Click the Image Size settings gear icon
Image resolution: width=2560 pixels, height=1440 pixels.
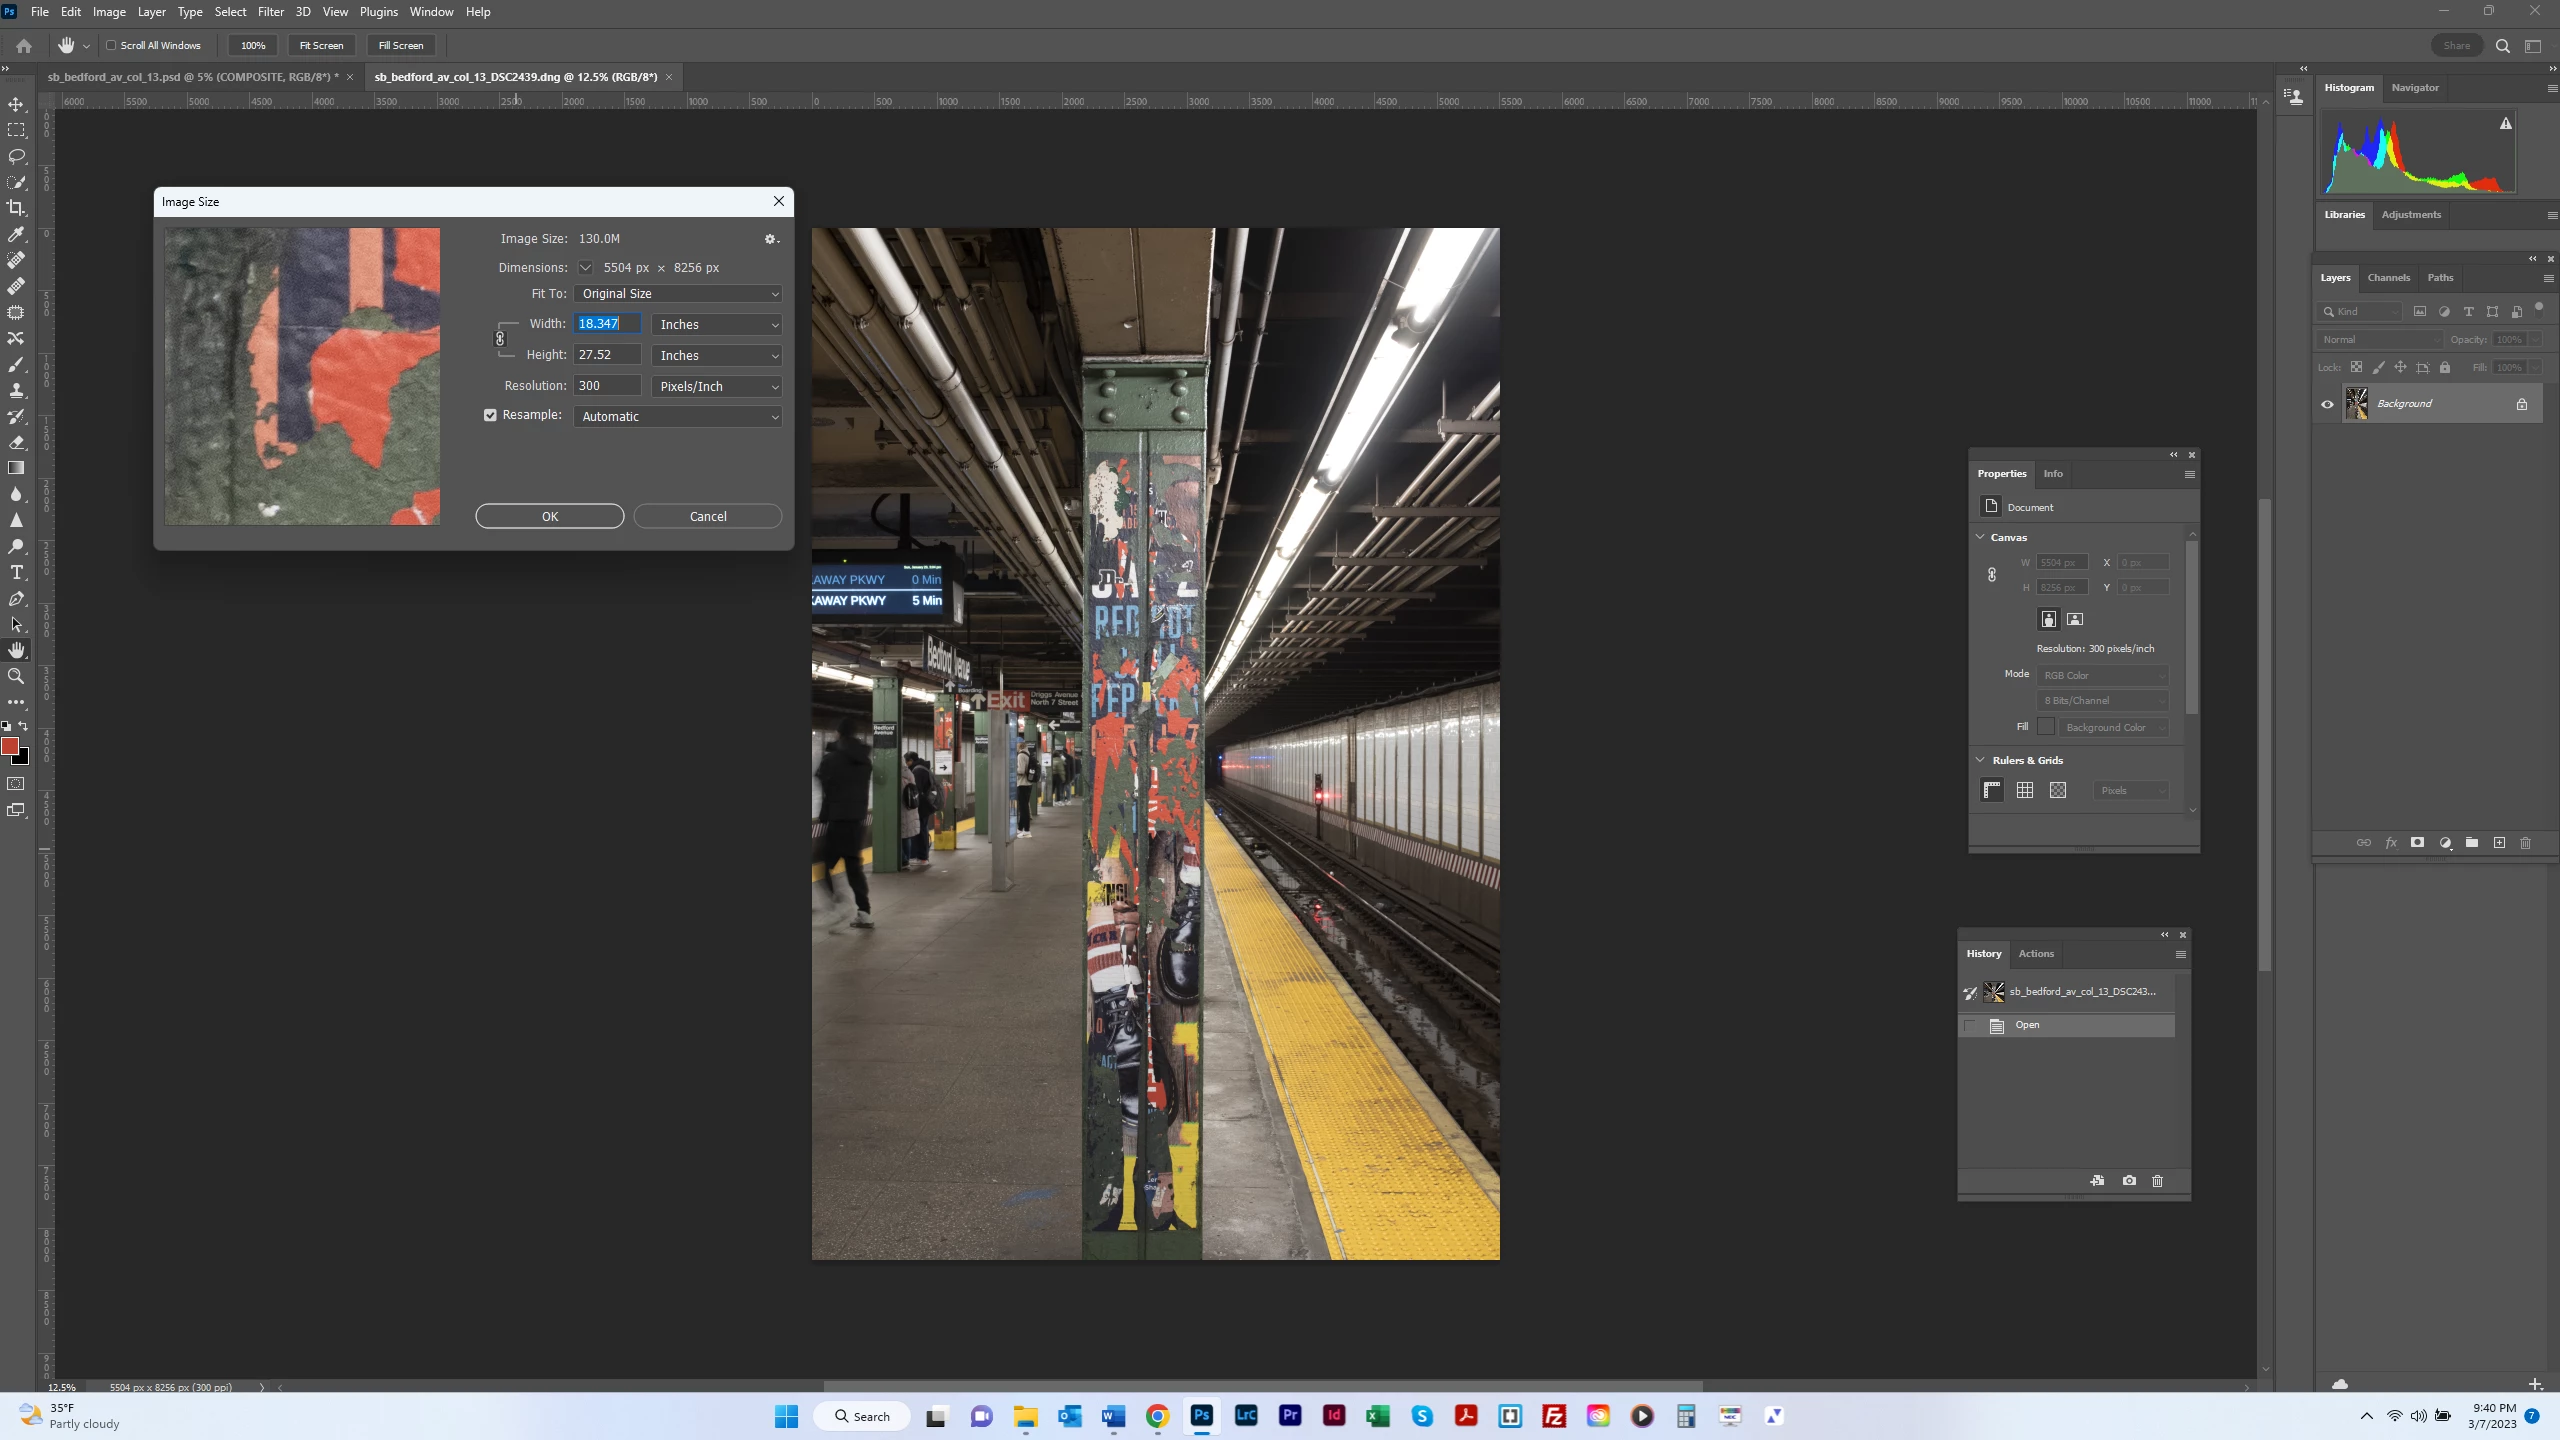tap(770, 239)
